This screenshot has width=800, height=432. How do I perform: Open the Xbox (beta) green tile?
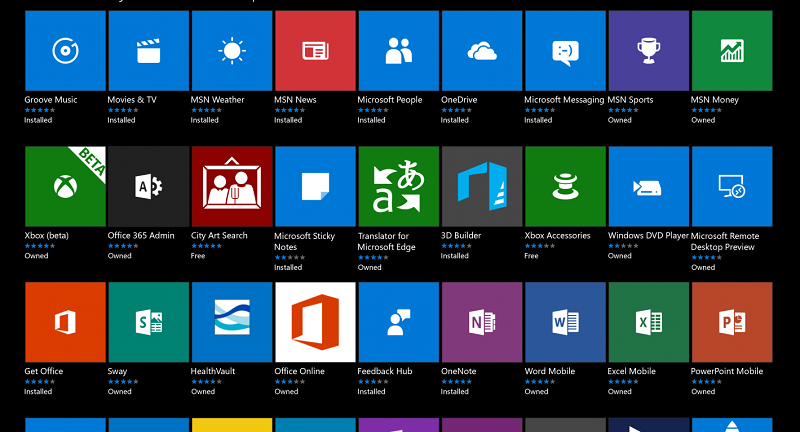[x=65, y=186]
